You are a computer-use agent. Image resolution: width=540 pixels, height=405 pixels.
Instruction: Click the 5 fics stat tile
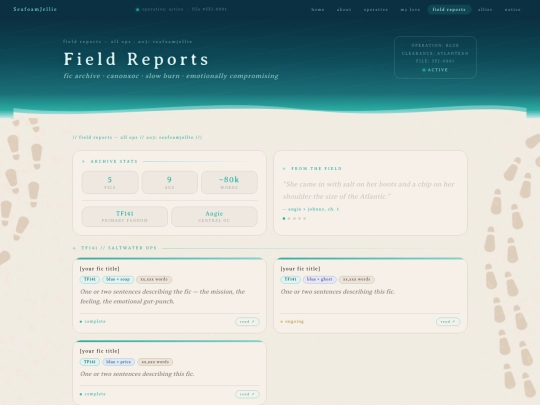pos(110,183)
